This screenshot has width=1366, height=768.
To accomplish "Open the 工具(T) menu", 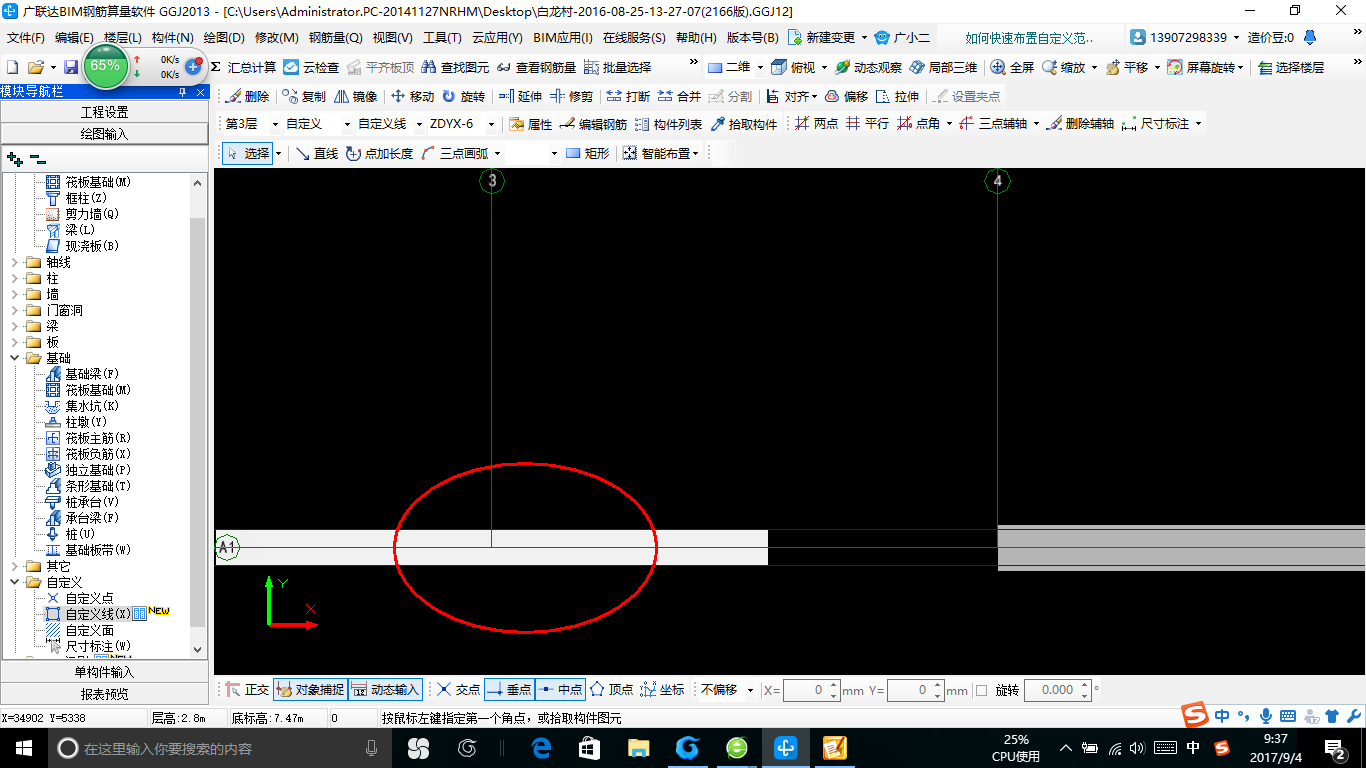I will point(442,38).
